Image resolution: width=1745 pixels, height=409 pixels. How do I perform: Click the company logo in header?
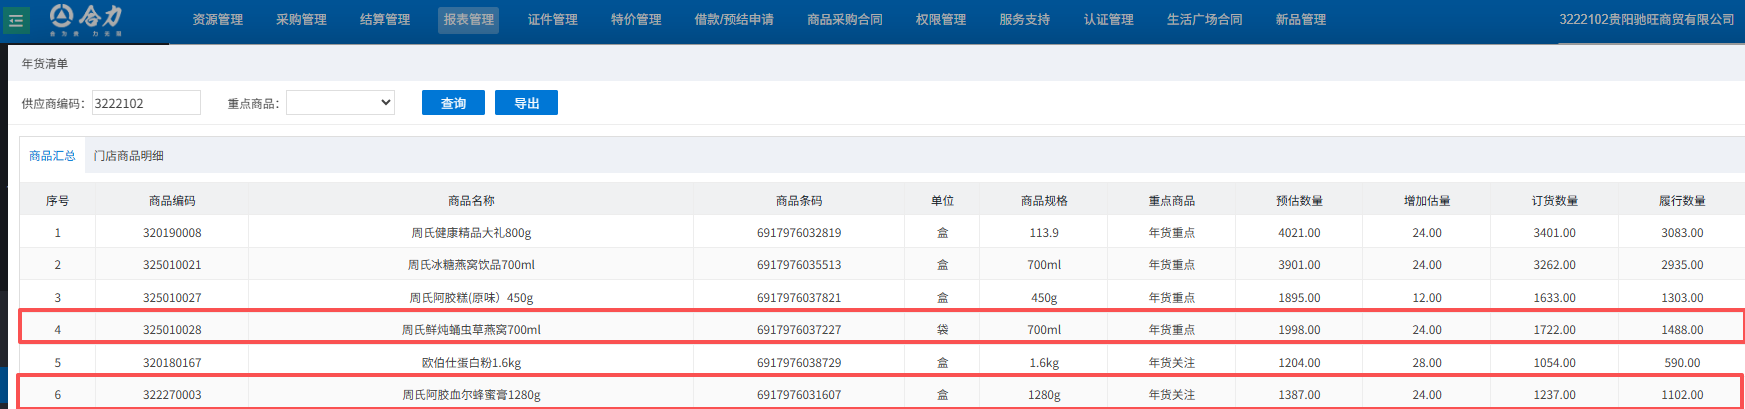(x=87, y=18)
